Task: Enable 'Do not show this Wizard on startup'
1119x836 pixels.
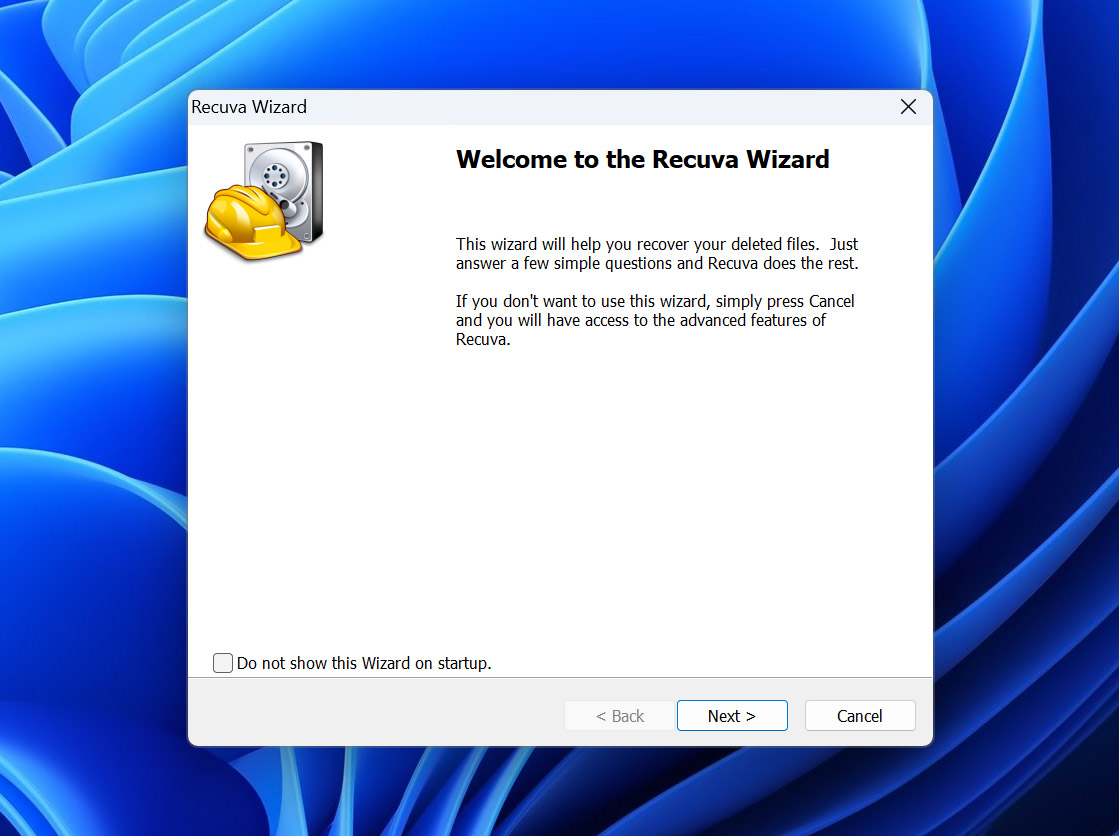Action: (x=223, y=663)
